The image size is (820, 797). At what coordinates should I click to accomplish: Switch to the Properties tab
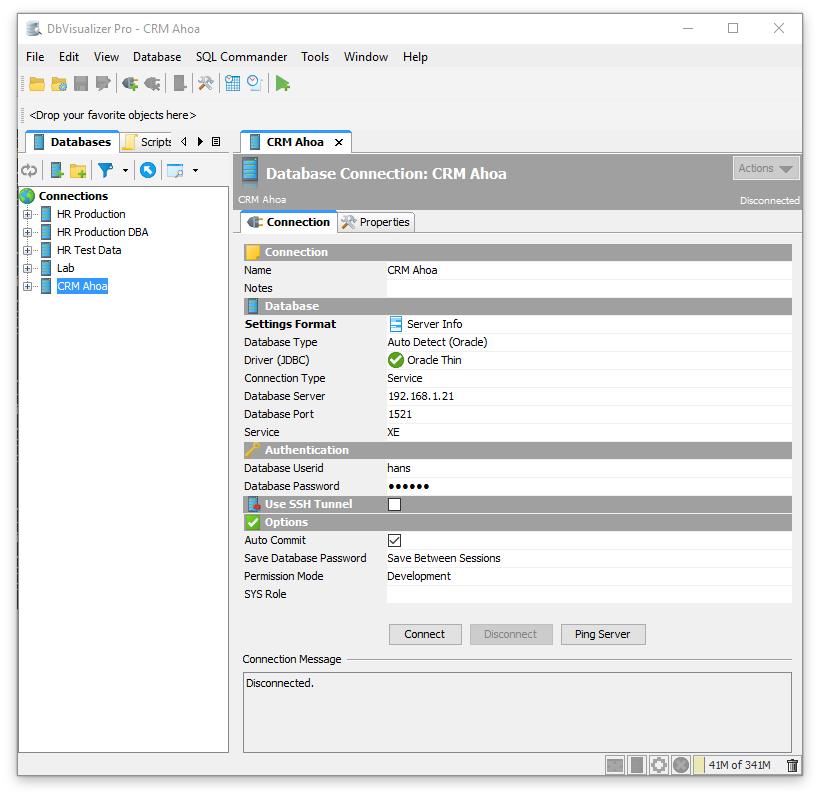pyautogui.click(x=376, y=222)
